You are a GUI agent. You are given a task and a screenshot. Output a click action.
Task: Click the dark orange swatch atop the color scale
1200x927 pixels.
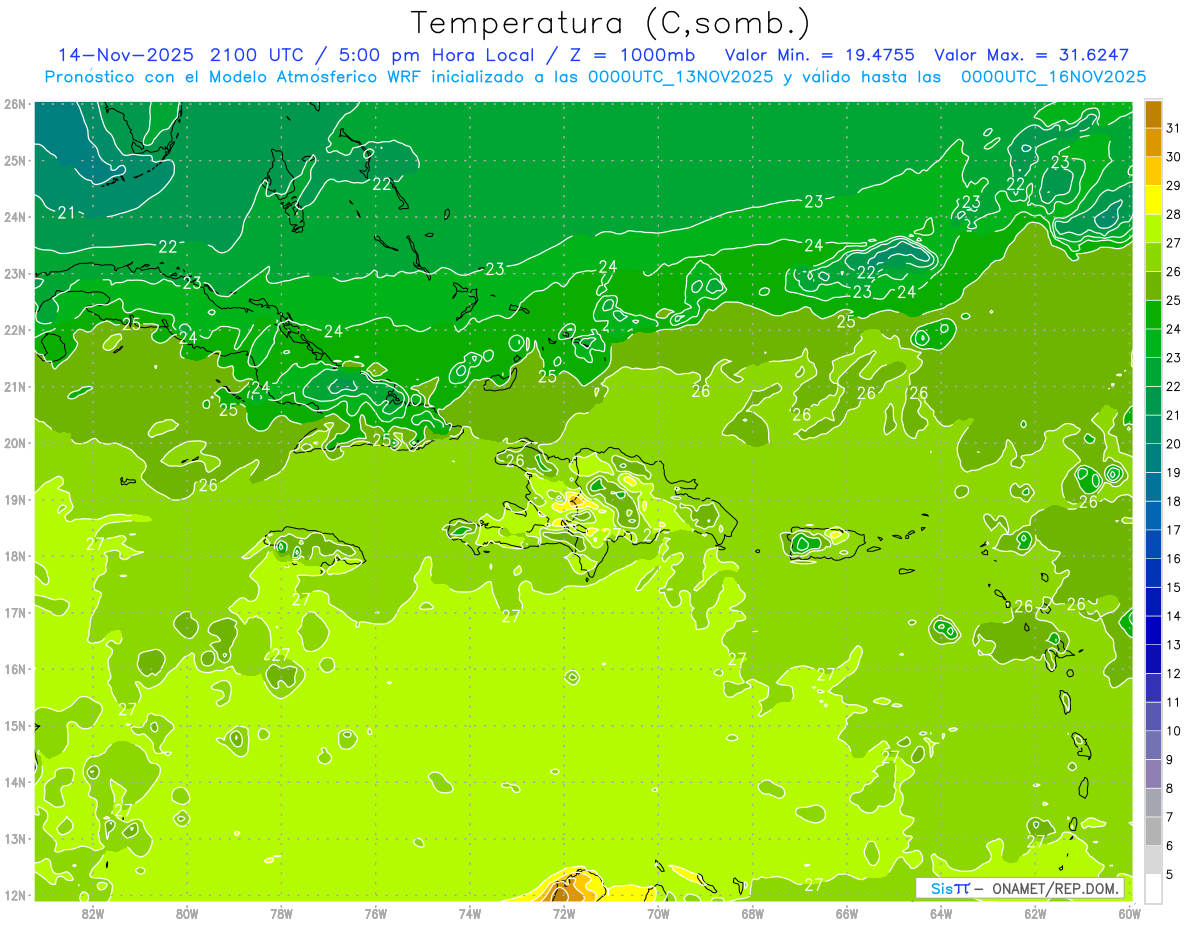(1154, 115)
